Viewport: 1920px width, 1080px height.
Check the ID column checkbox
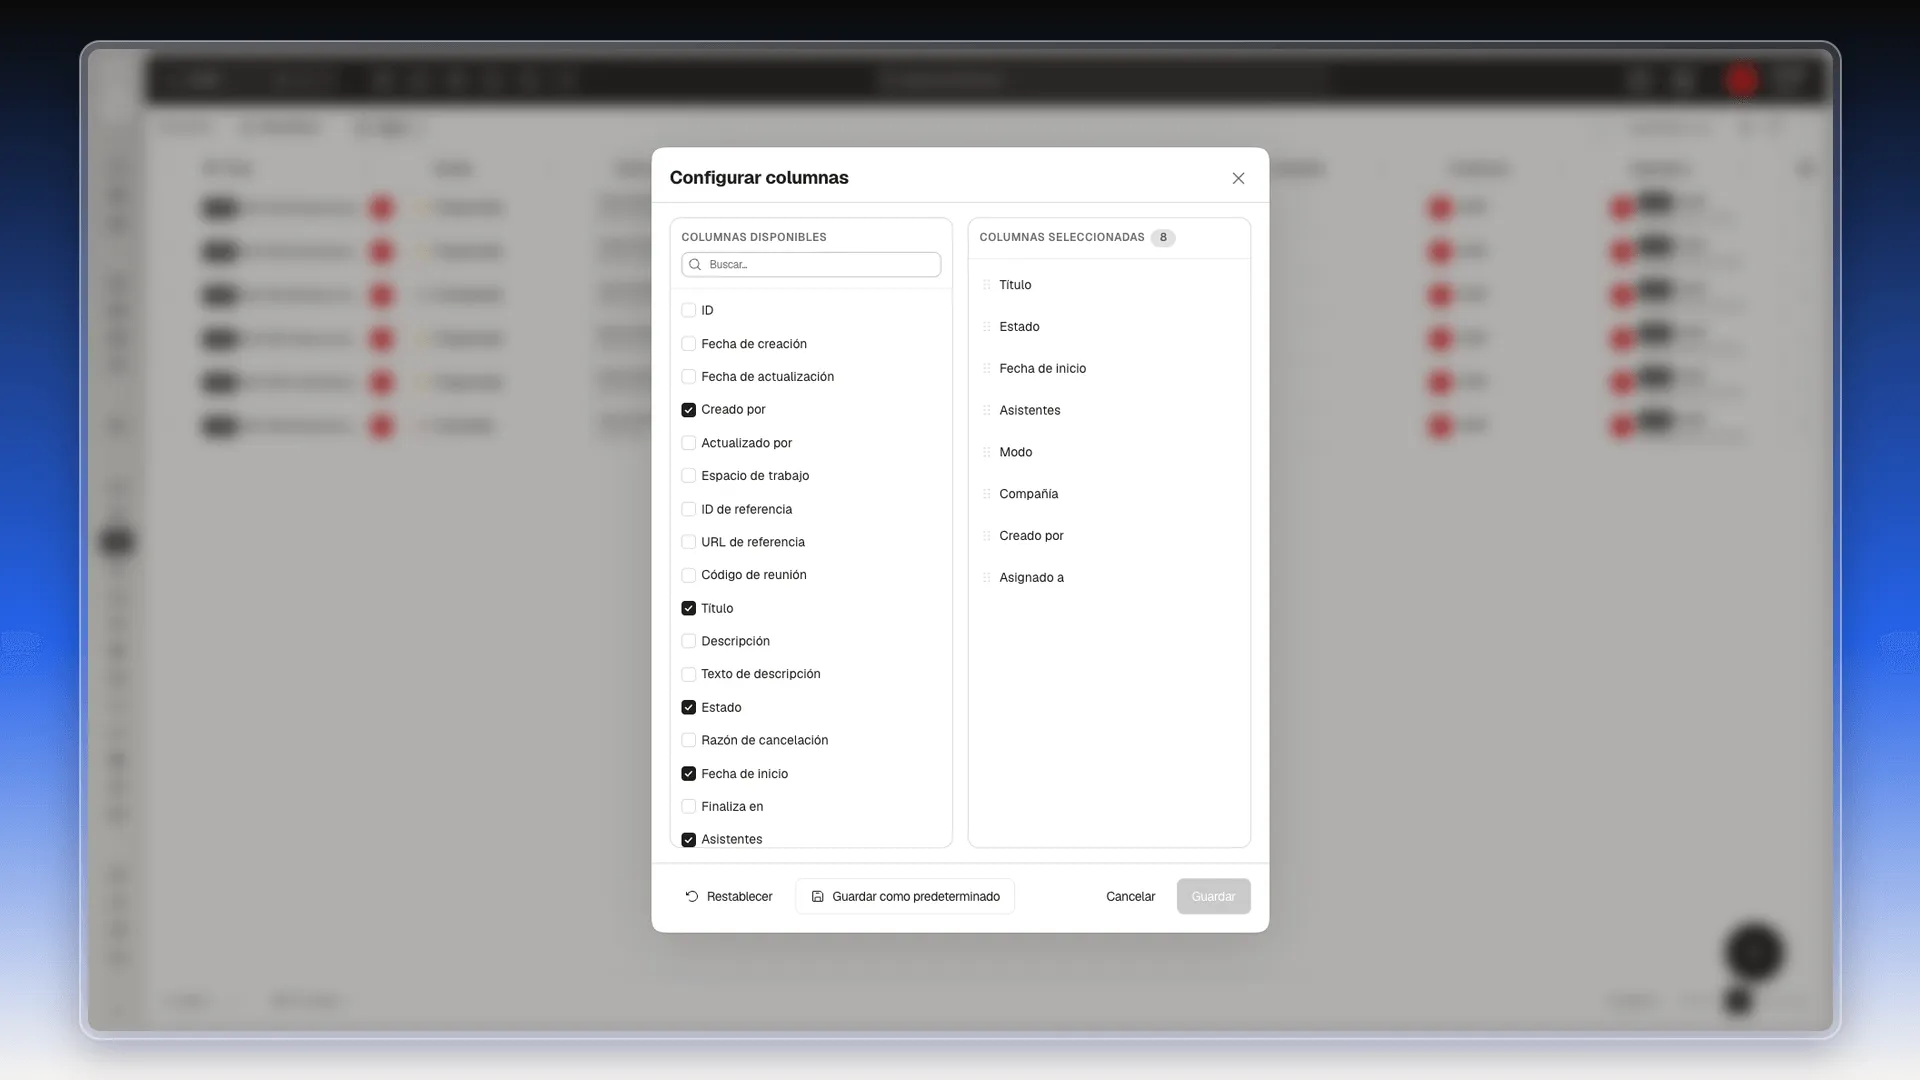[689, 311]
